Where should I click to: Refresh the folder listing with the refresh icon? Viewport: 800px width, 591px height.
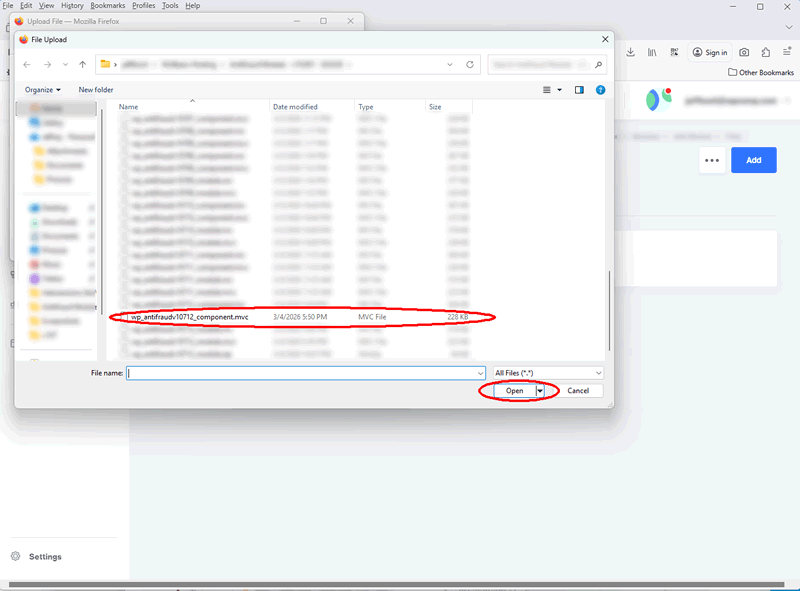[470, 62]
